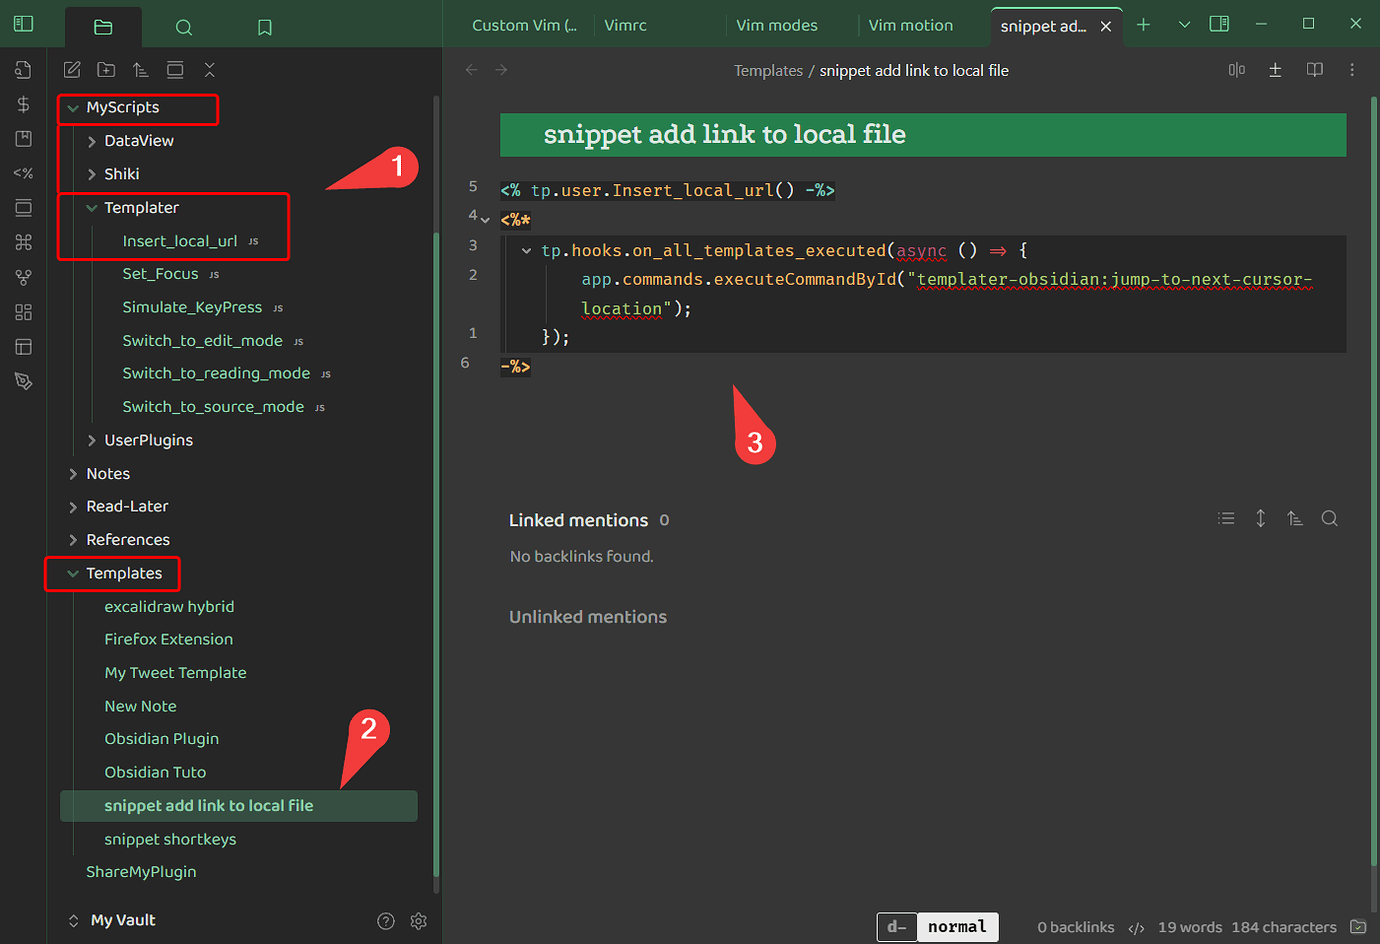The image size is (1380, 944).
Task: Open the more options three-dot icon
Action: tap(1353, 69)
